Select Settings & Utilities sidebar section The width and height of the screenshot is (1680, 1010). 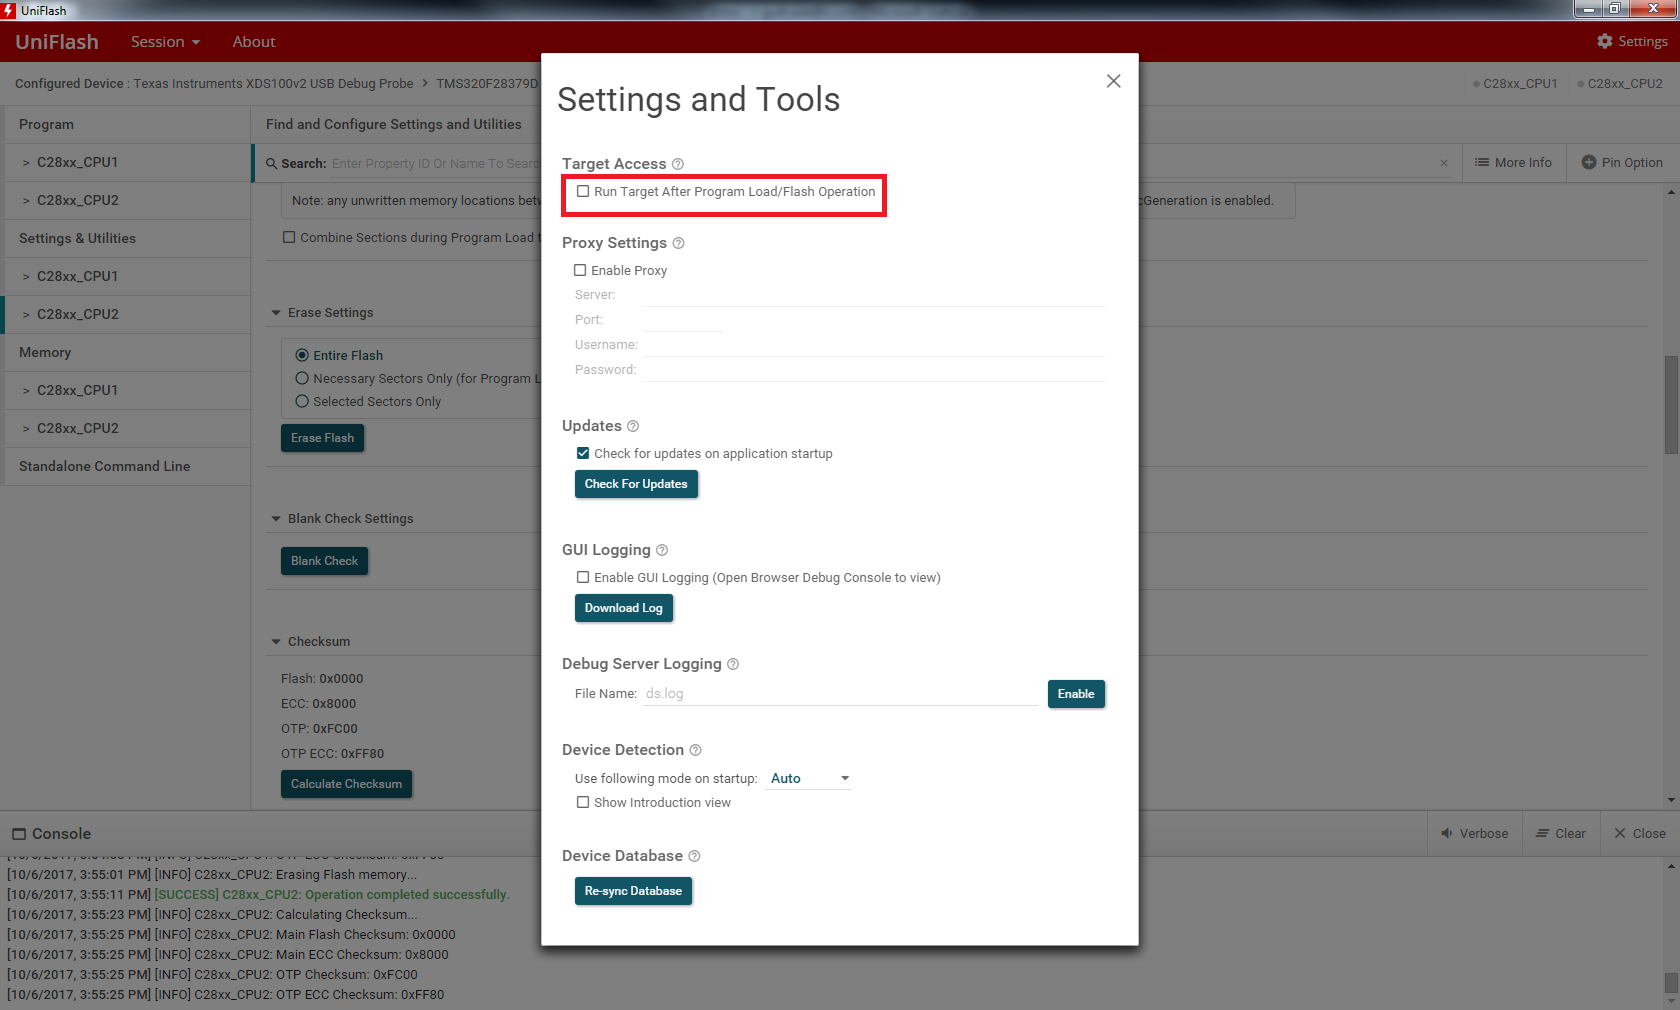[x=127, y=238]
